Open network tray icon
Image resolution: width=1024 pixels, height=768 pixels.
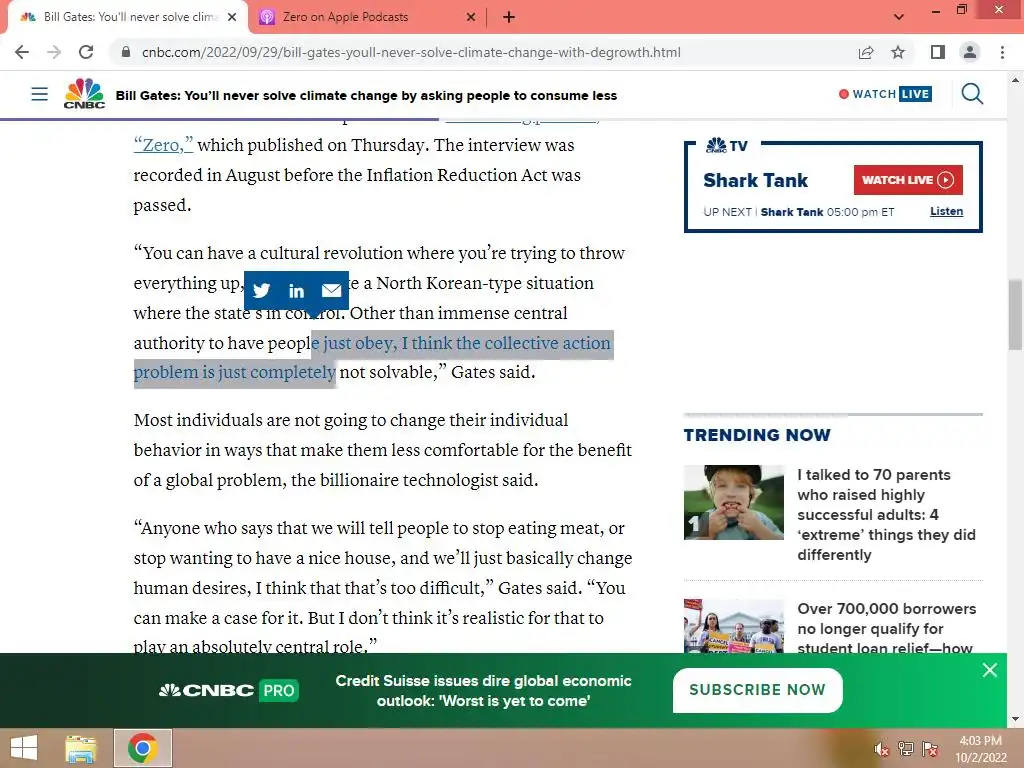(906, 749)
